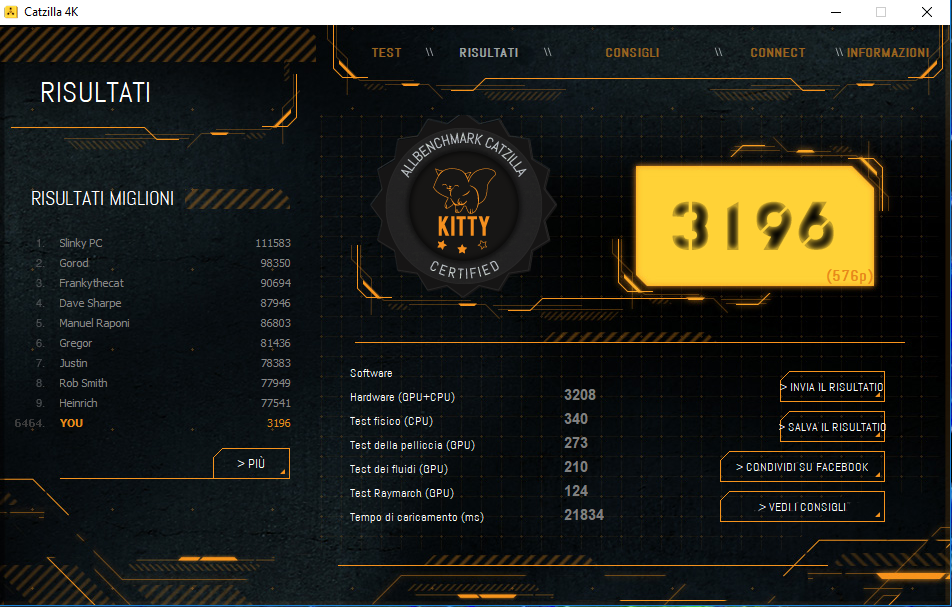Click Test dei fluidi (GPU) label
The height and width of the screenshot is (607, 952).
(x=399, y=469)
